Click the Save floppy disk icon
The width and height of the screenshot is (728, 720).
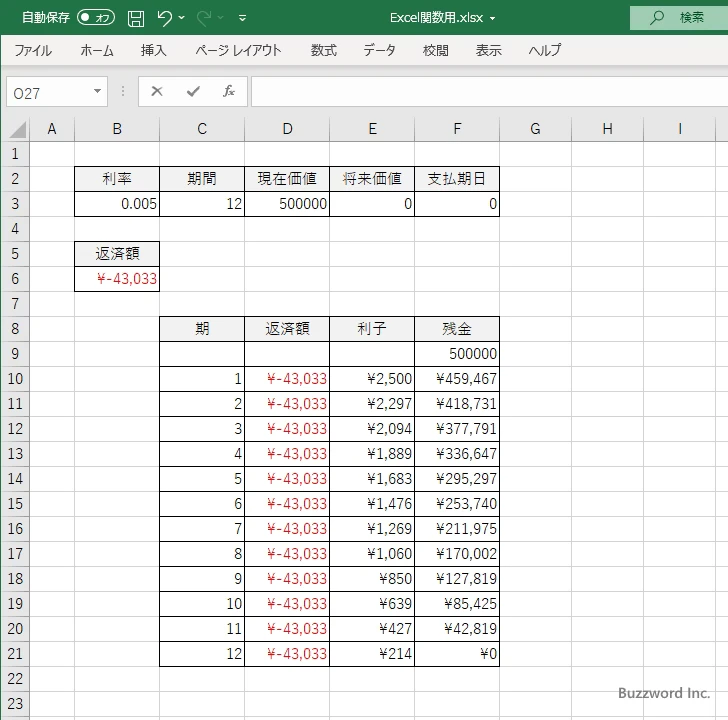pos(136,18)
